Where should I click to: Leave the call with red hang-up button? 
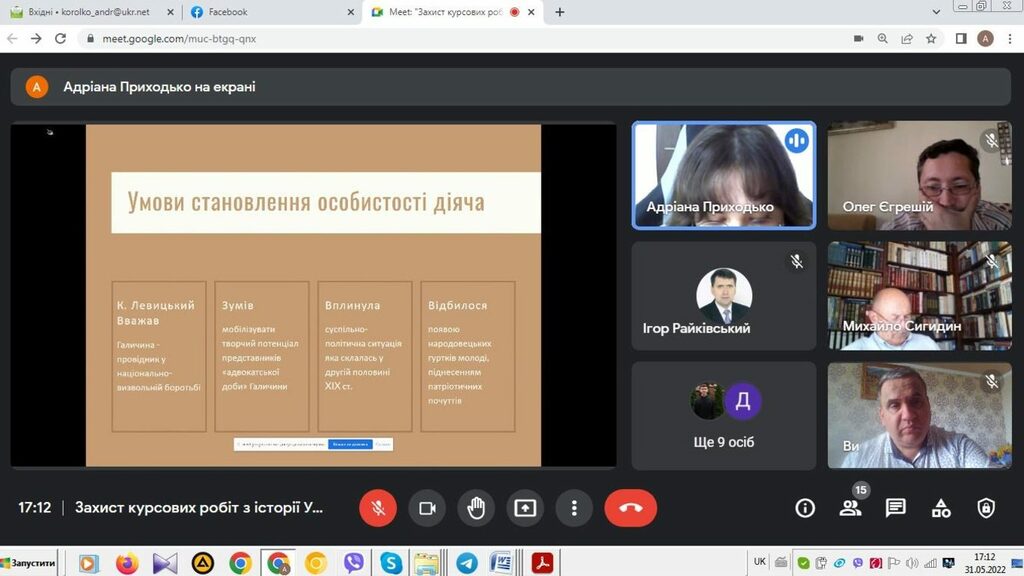[630, 508]
